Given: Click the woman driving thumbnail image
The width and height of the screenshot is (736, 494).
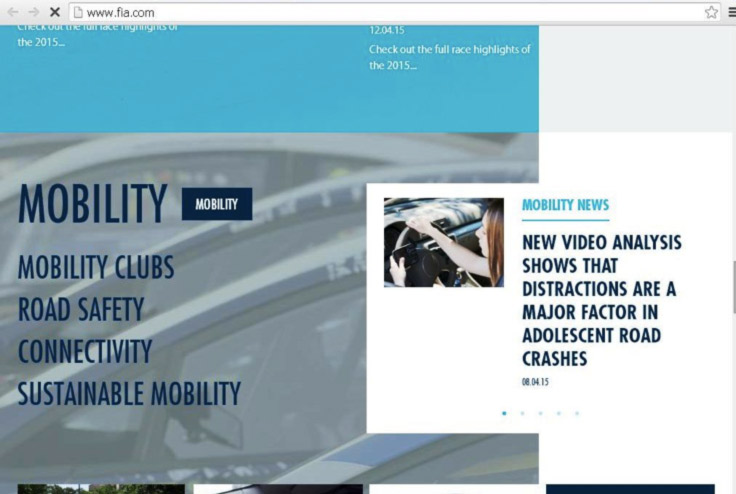Looking at the screenshot, I should pos(444,242).
